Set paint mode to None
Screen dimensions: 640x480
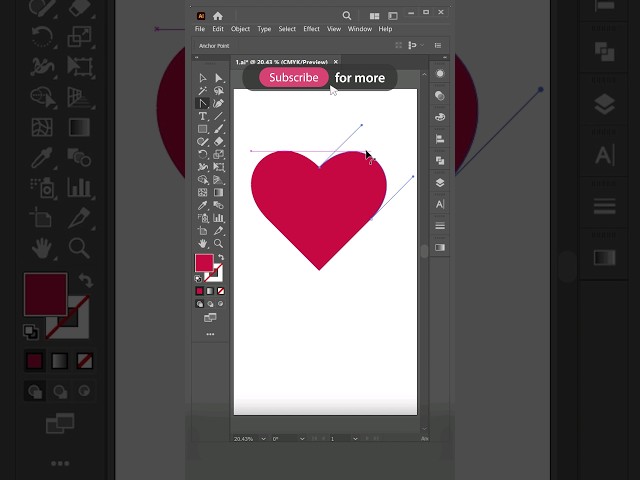(221, 291)
